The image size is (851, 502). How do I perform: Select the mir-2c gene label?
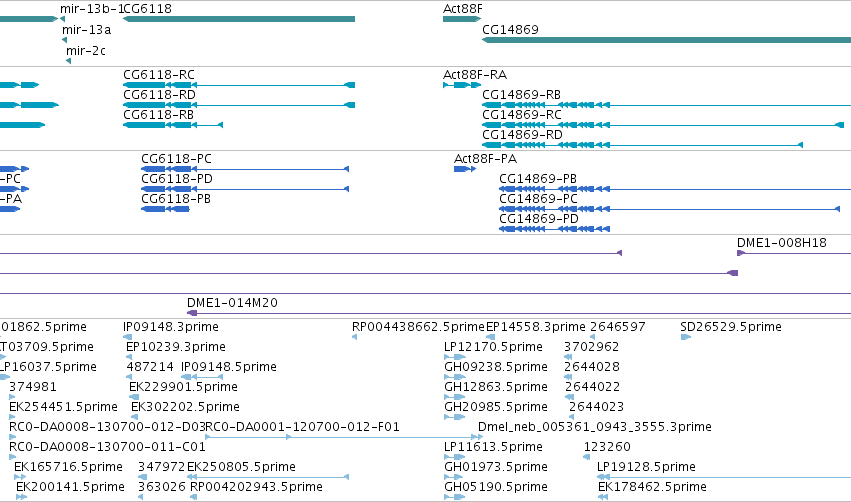[86, 51]
